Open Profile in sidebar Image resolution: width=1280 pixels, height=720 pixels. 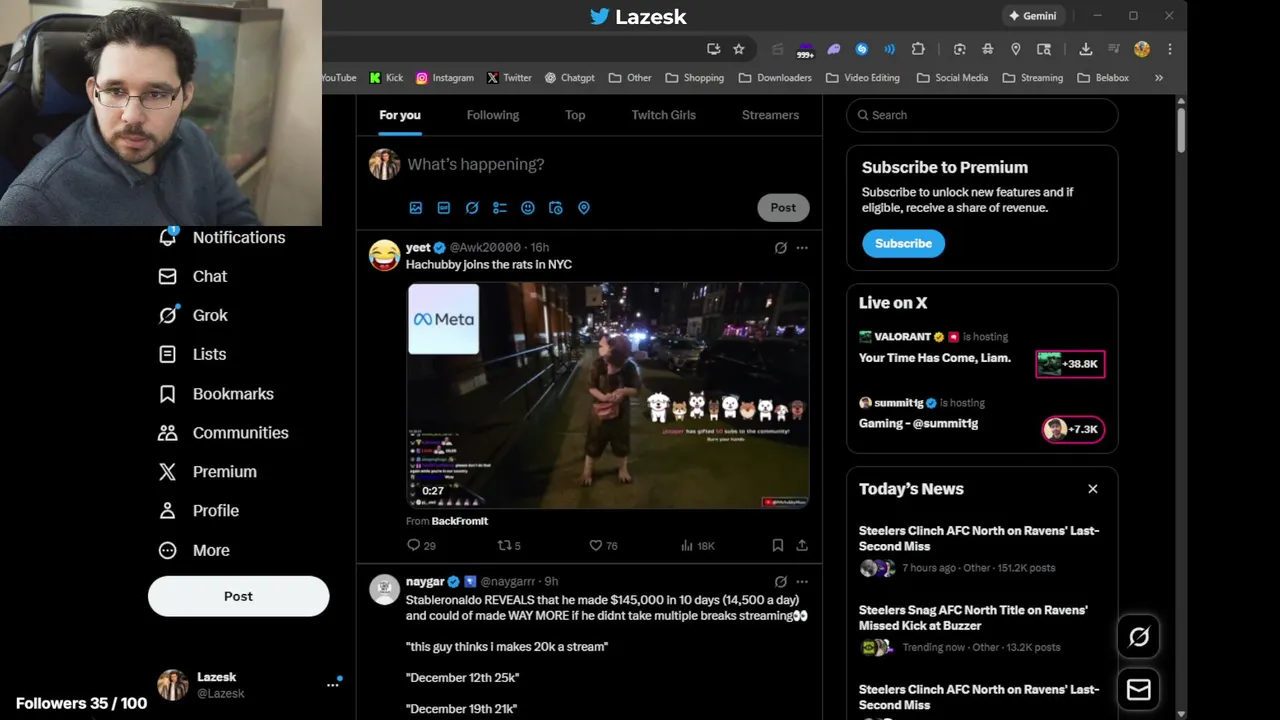click(199, 511)
